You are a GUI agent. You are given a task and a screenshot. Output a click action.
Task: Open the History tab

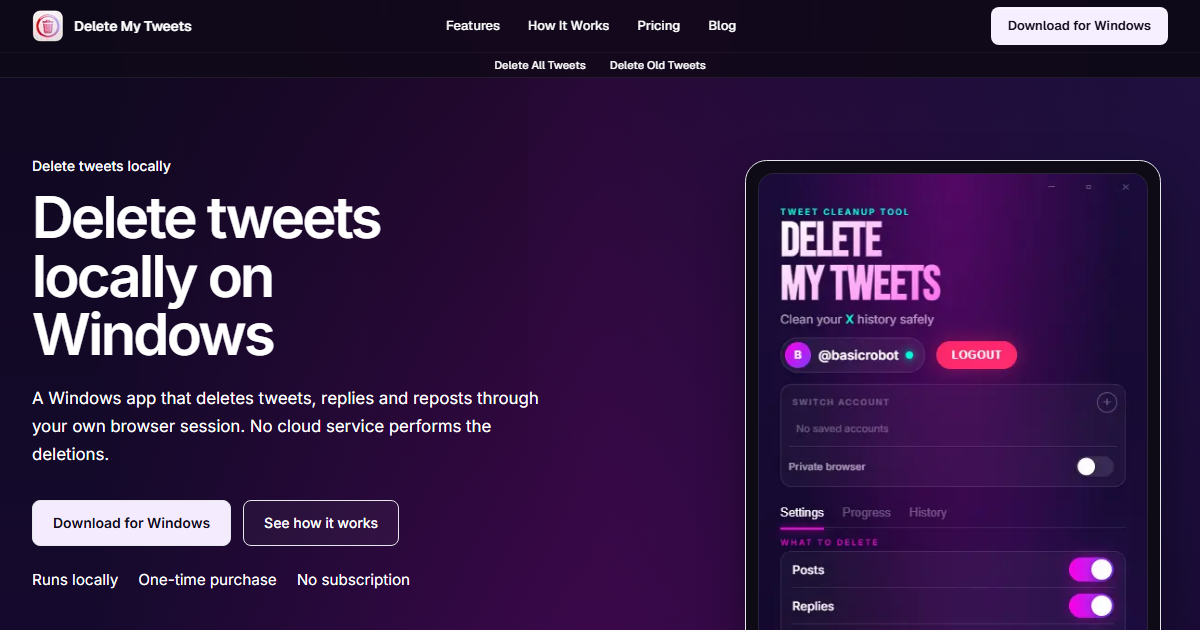928,512
